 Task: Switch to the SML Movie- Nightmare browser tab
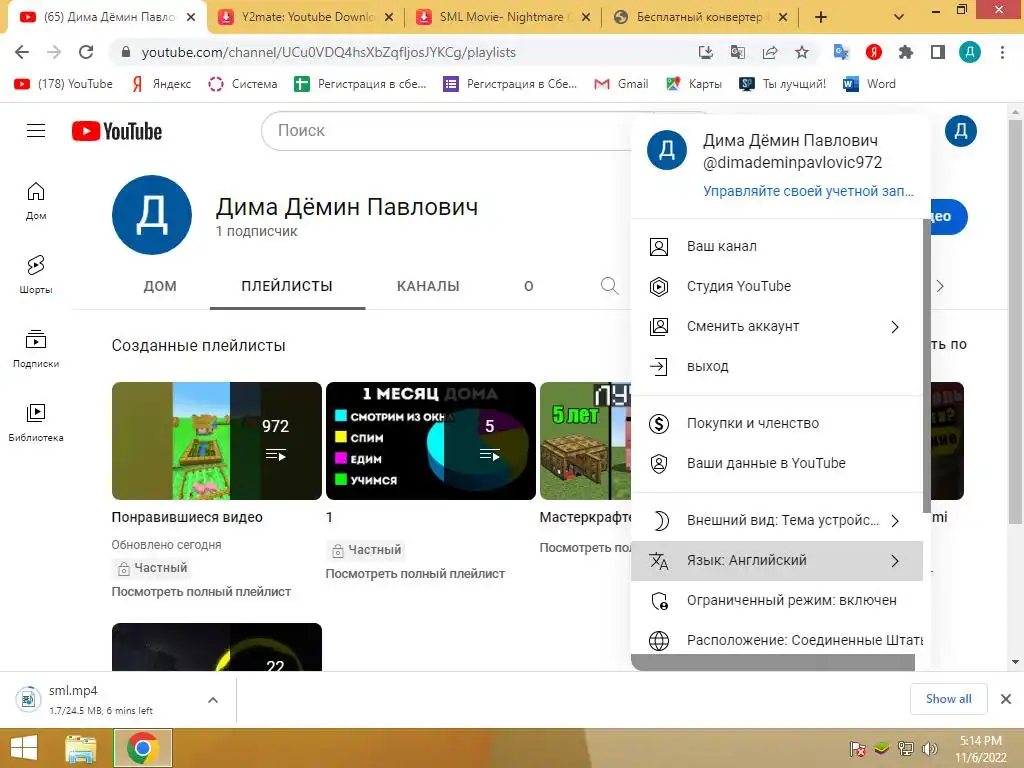[502, 18]
